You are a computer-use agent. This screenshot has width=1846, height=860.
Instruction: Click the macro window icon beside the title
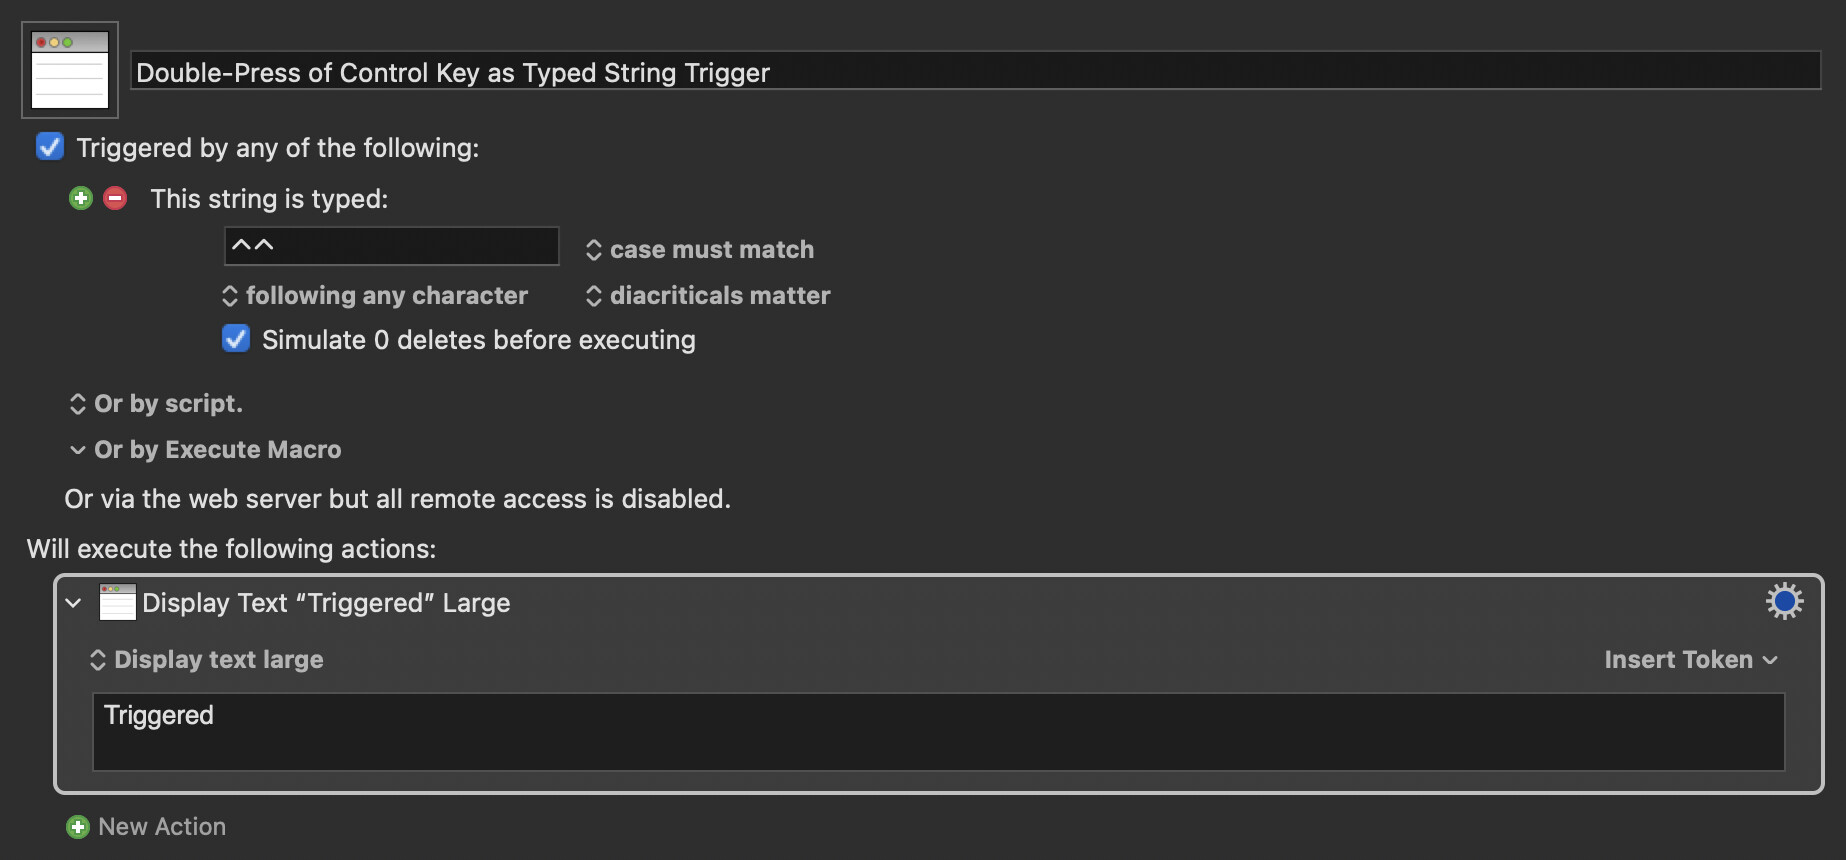tap(70, 70)
